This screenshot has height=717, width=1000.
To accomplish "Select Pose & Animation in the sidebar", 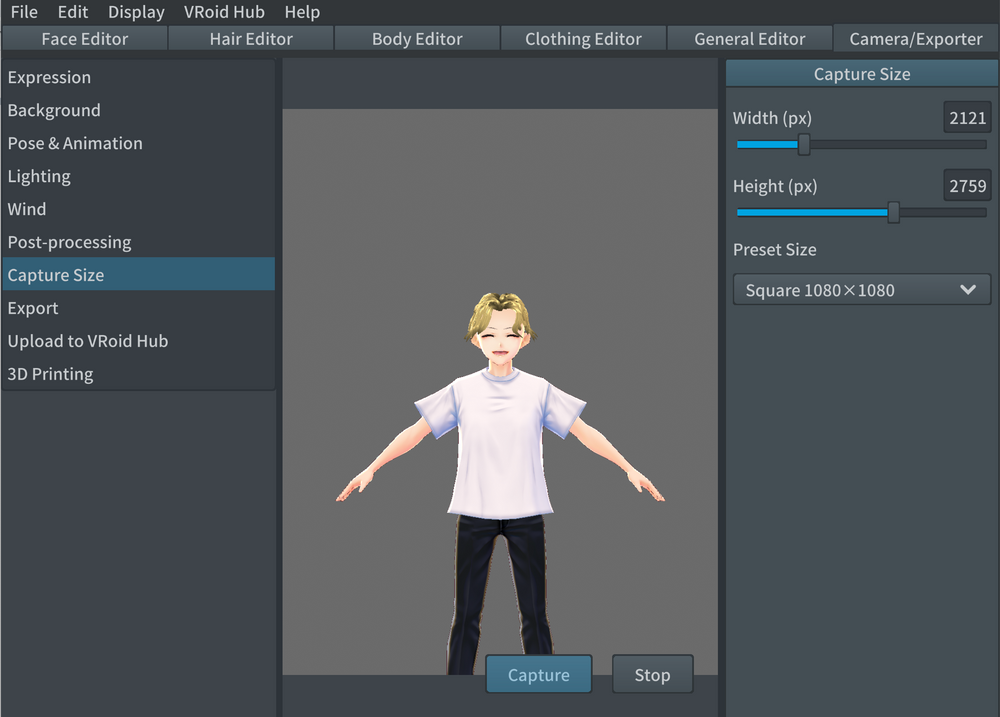I will pos(75,144).
